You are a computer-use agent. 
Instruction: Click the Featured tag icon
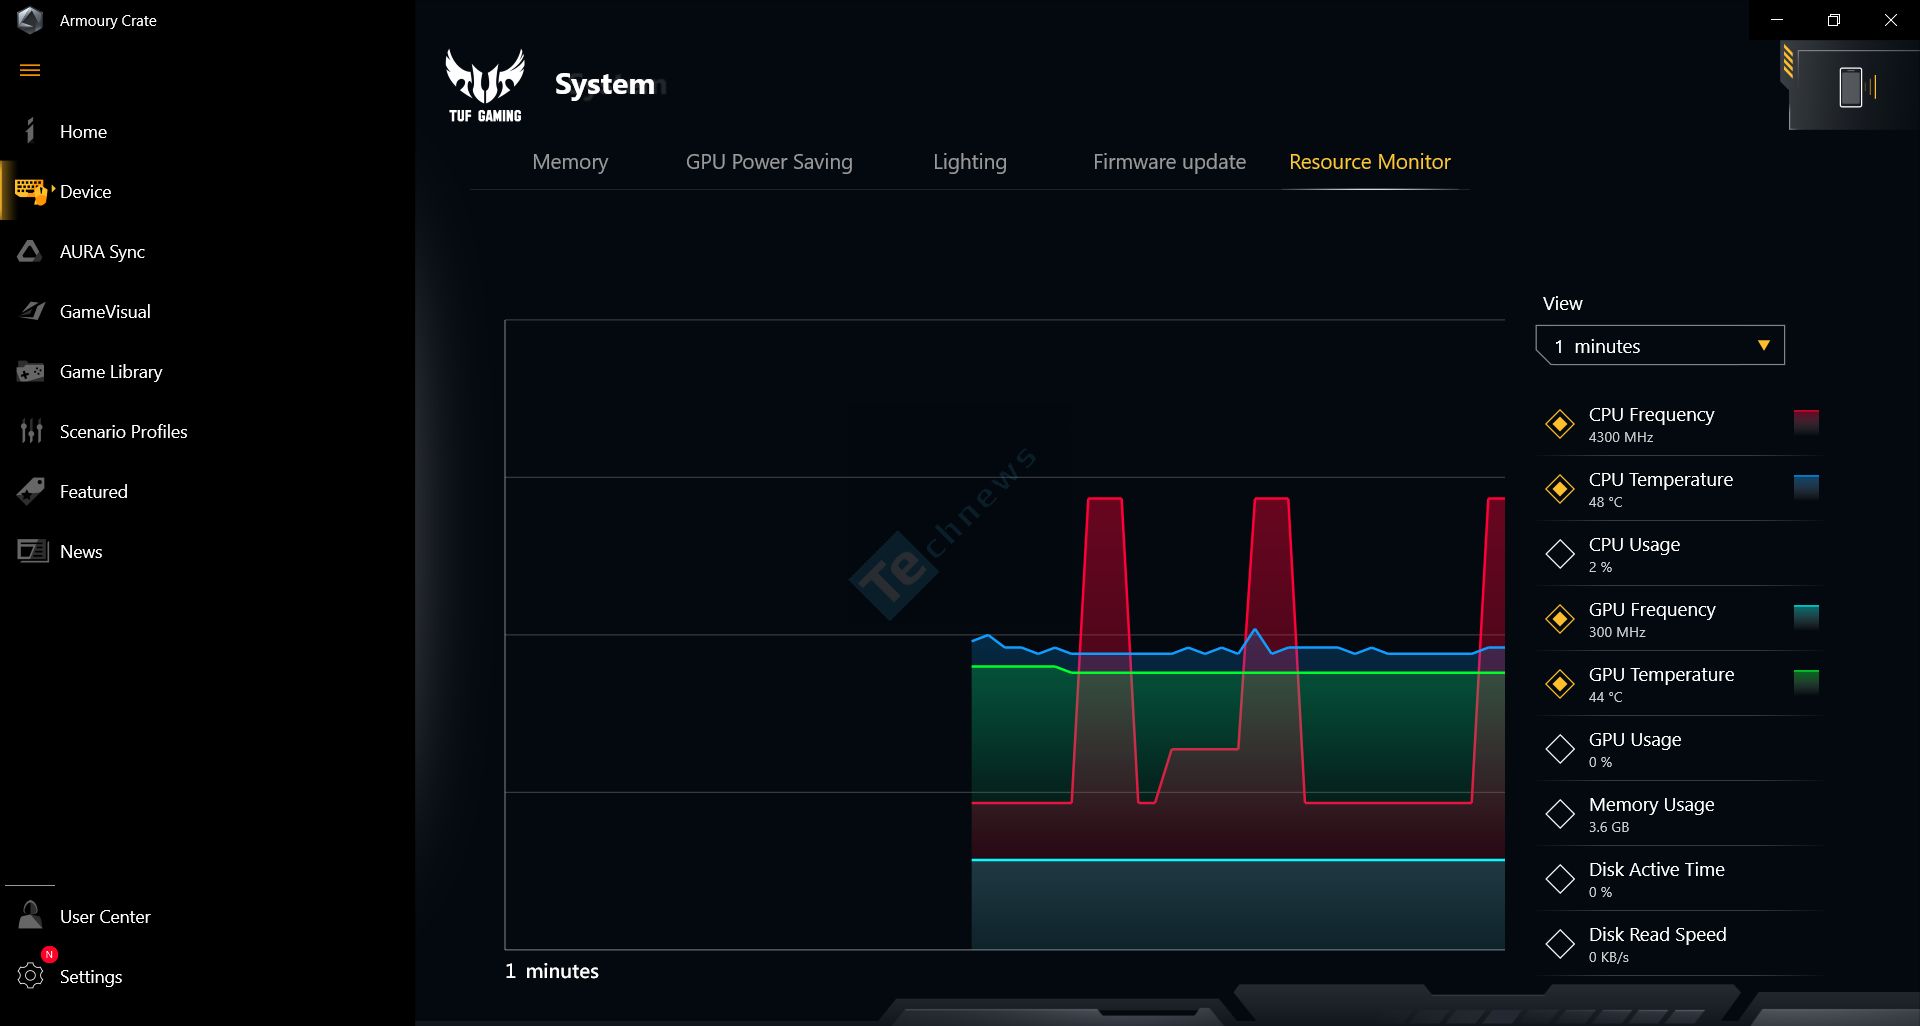[31, 491]
